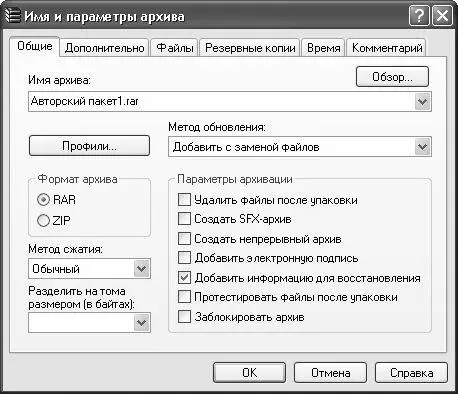
Task: Enable Удалить файлы после упаковки
Action: click(184, 200)
